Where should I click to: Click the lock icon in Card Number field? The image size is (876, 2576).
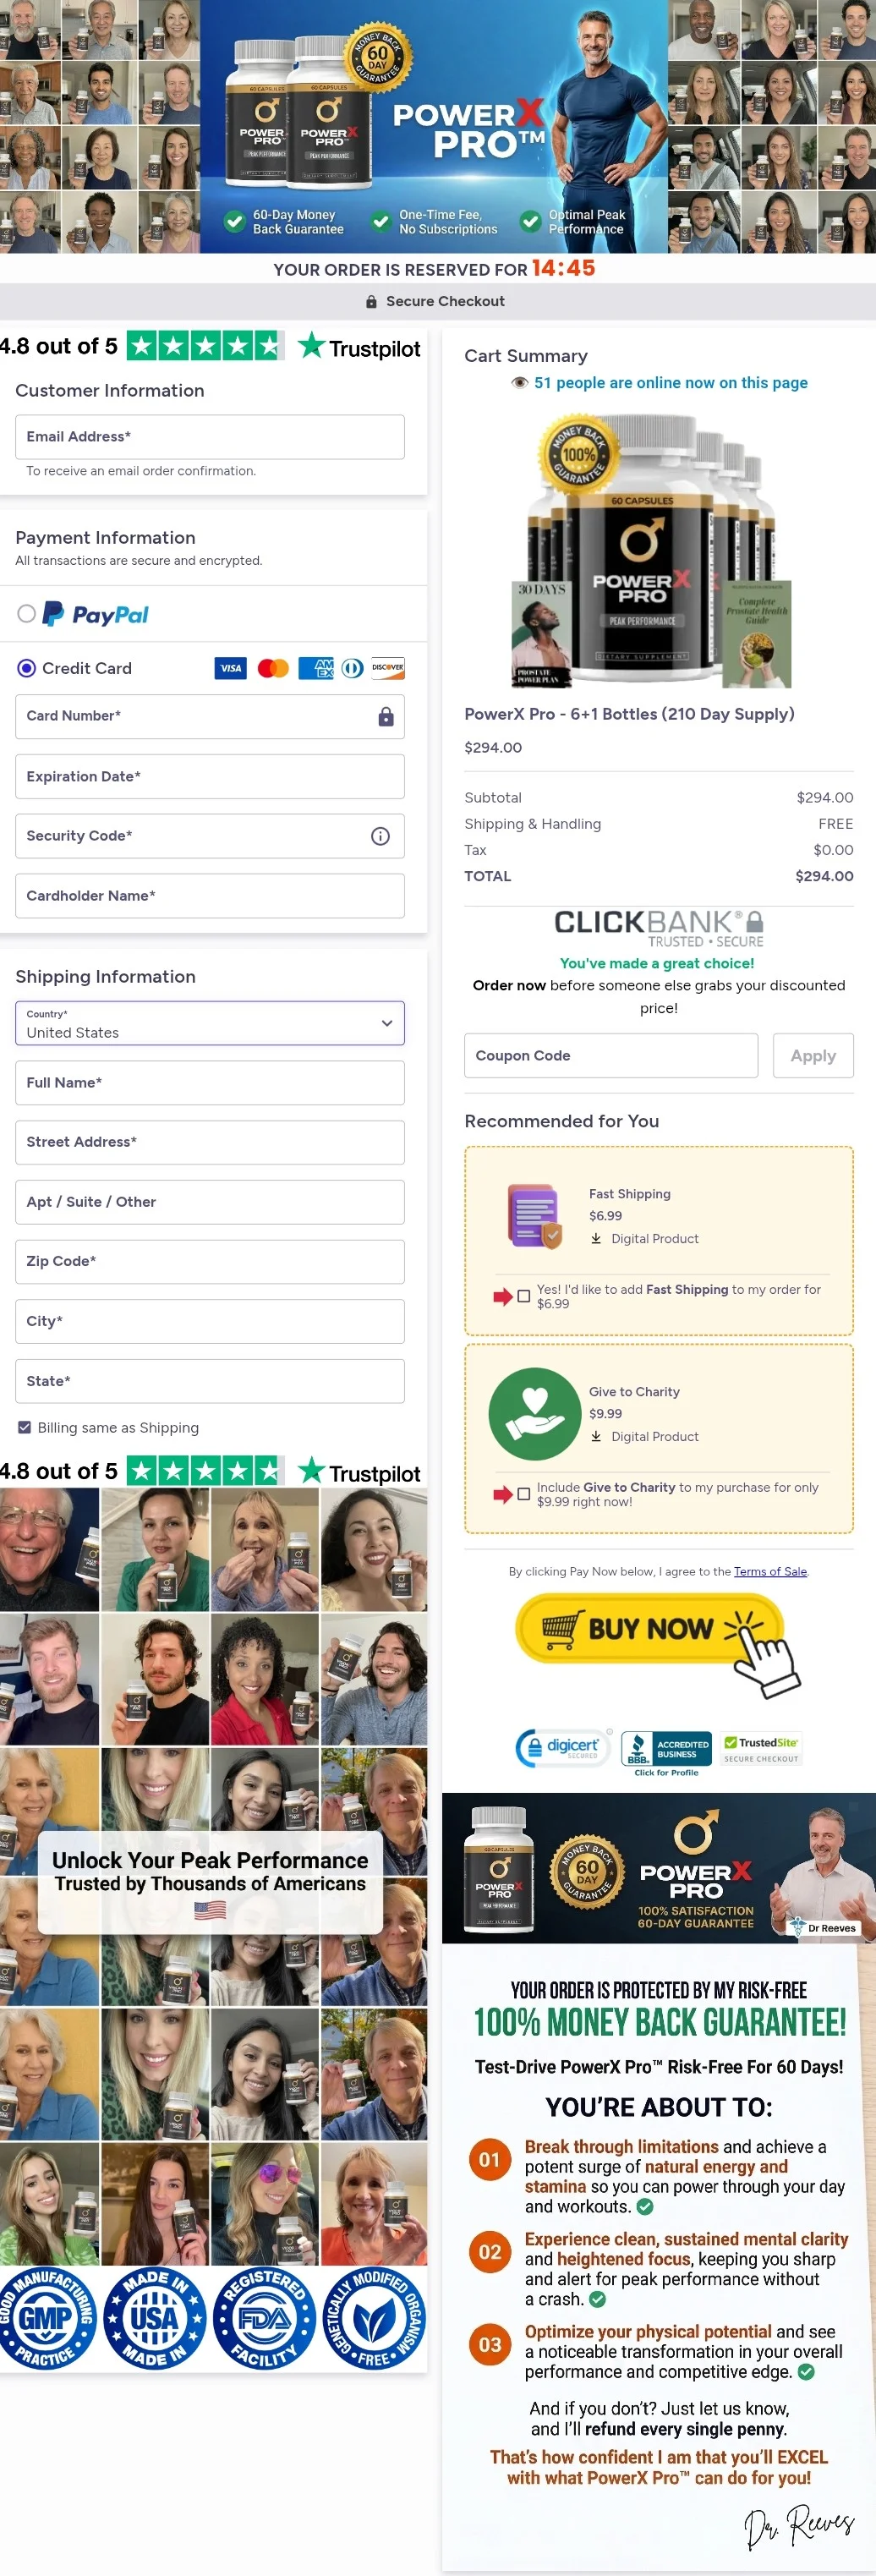point(386,717)
